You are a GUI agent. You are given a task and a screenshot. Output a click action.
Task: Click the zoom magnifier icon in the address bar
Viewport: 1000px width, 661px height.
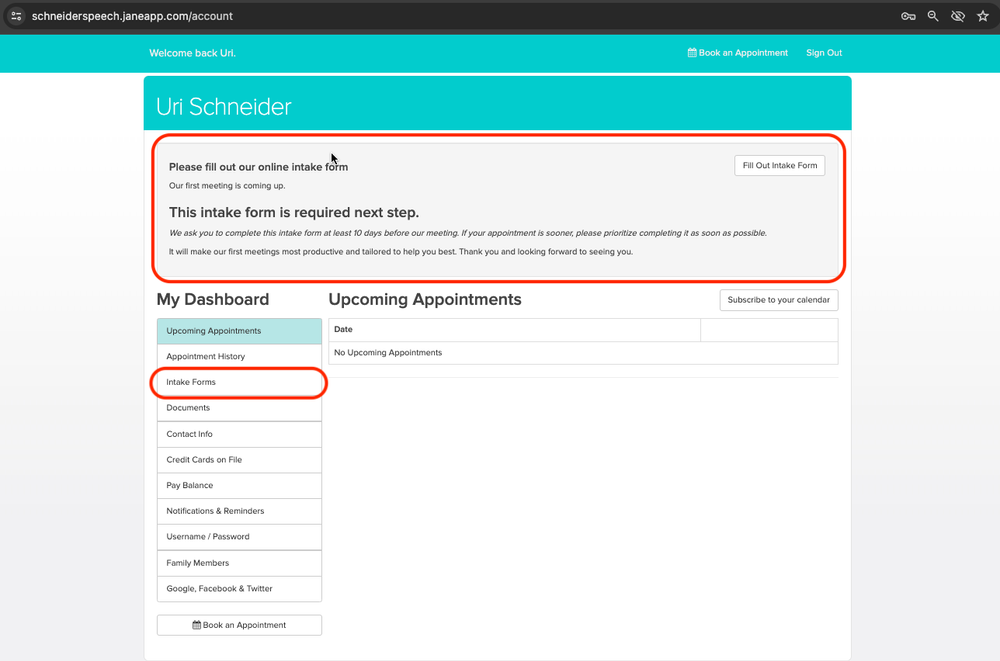point(932,16)
